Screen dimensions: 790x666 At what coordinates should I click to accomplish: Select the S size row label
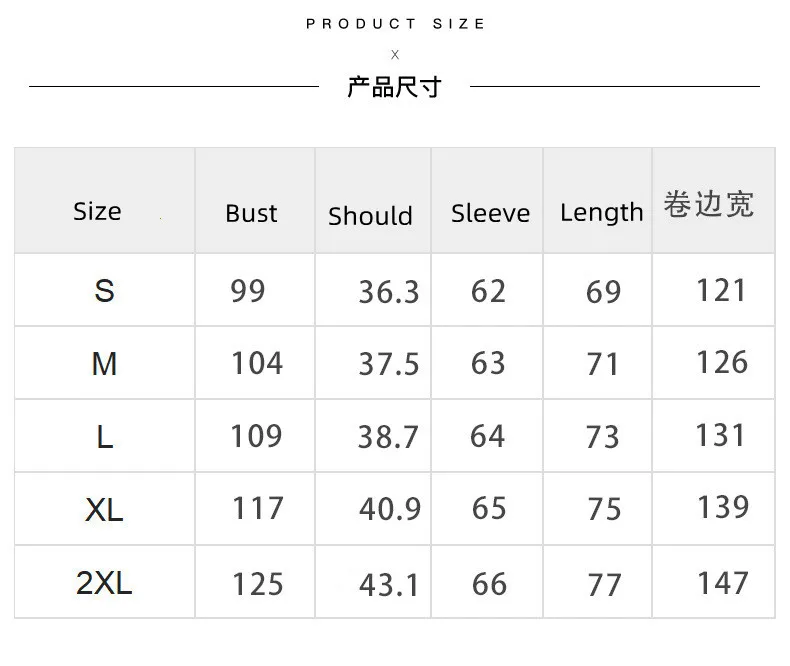tap(104, 291)
